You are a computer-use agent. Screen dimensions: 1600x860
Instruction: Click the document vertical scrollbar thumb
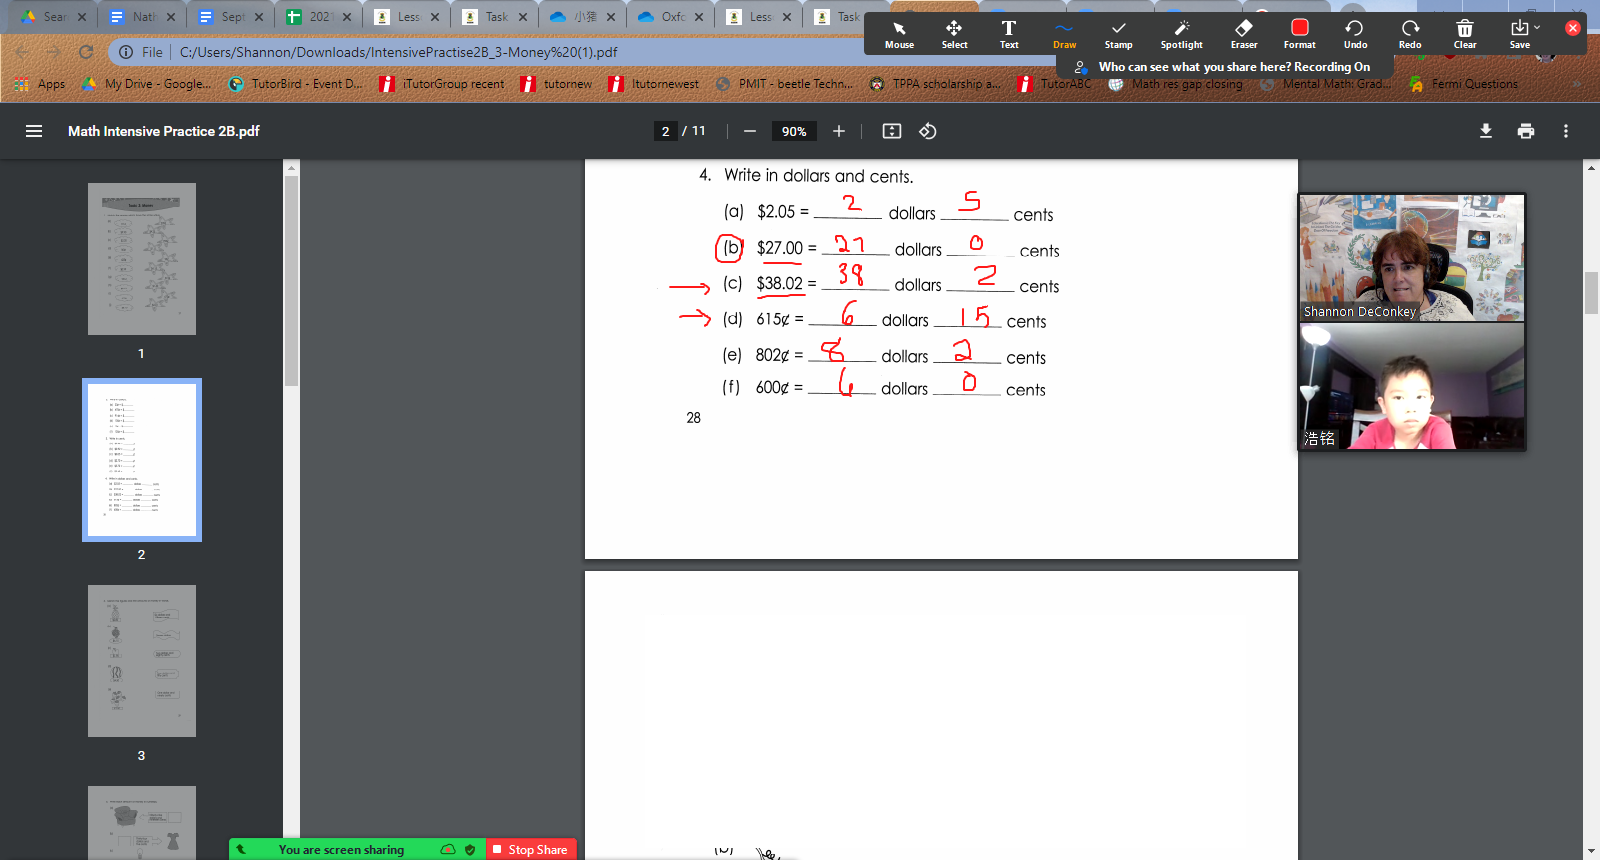click(x=1591, y=293)
